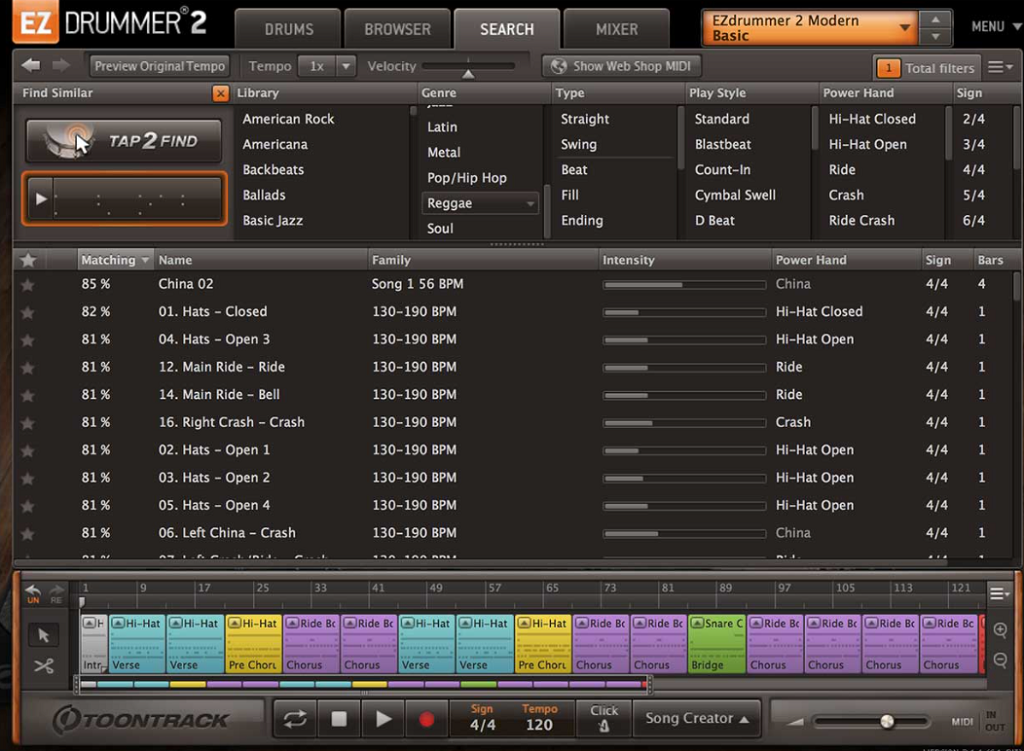
Task: Click the China 02 intensity bar
Action: 684,285
